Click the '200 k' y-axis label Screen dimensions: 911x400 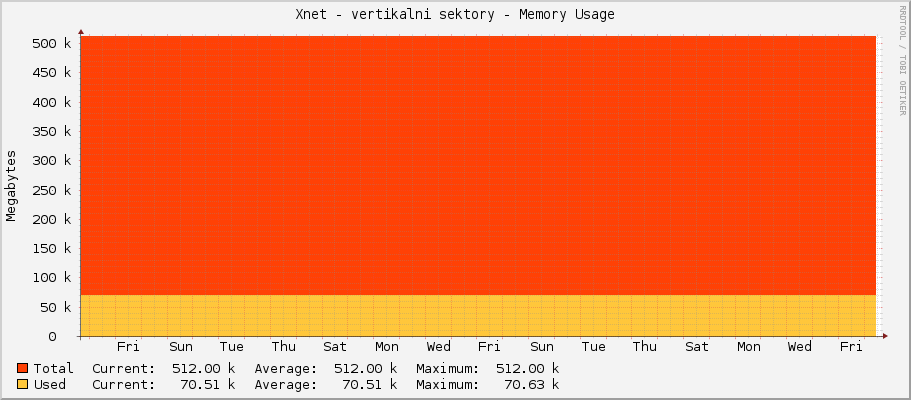click(x=52, y=219)
